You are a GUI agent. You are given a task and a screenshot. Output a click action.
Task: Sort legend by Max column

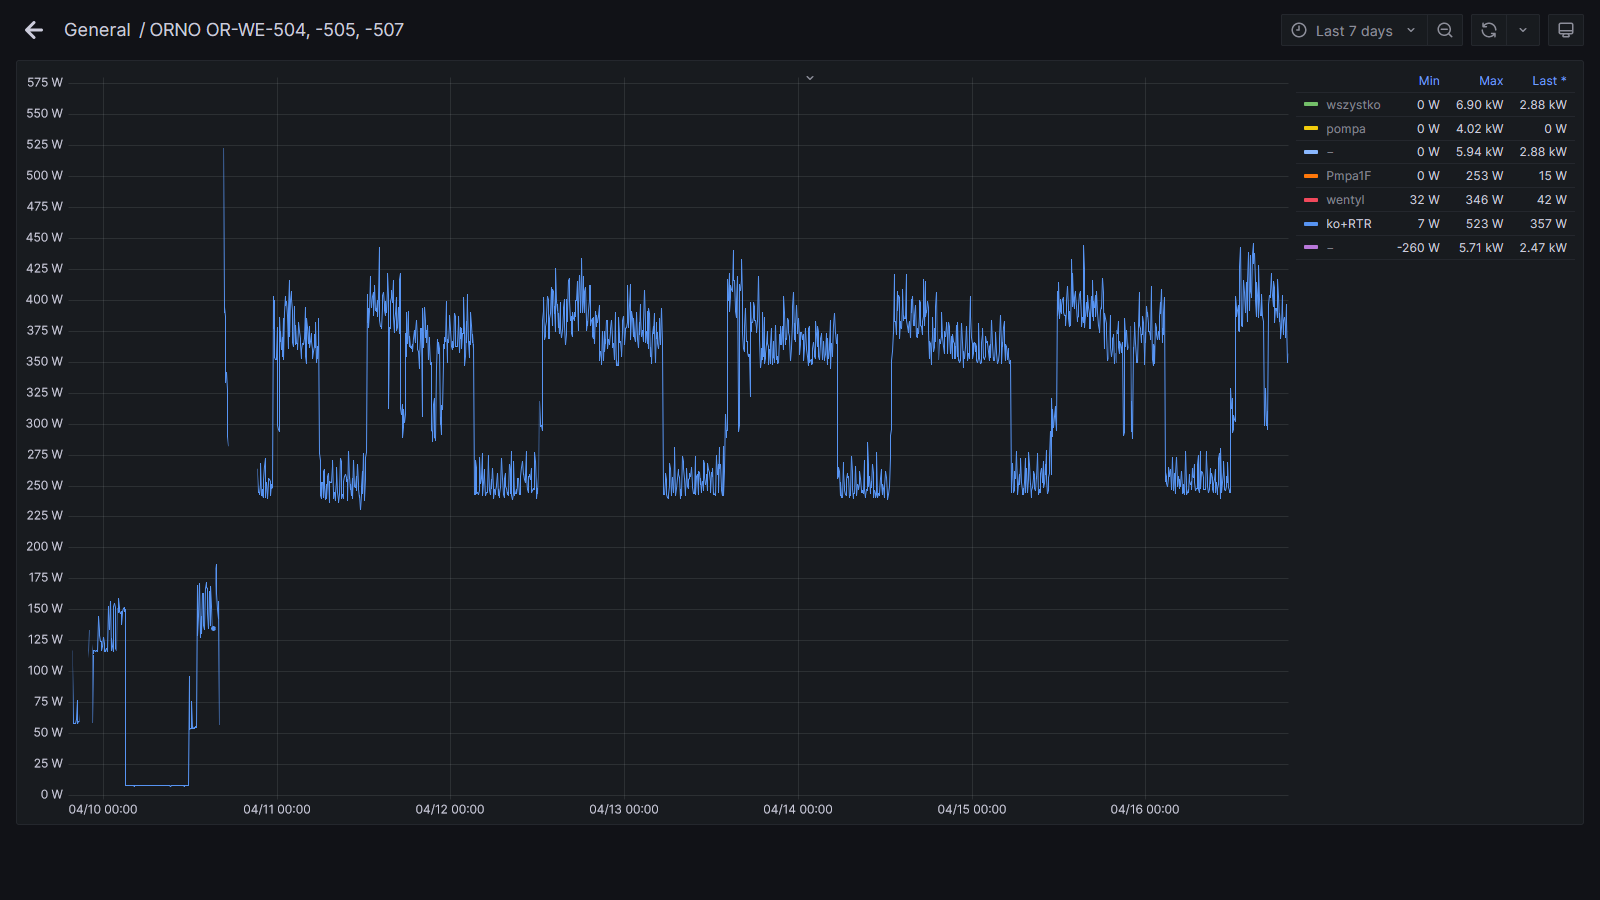point(1490,81)
